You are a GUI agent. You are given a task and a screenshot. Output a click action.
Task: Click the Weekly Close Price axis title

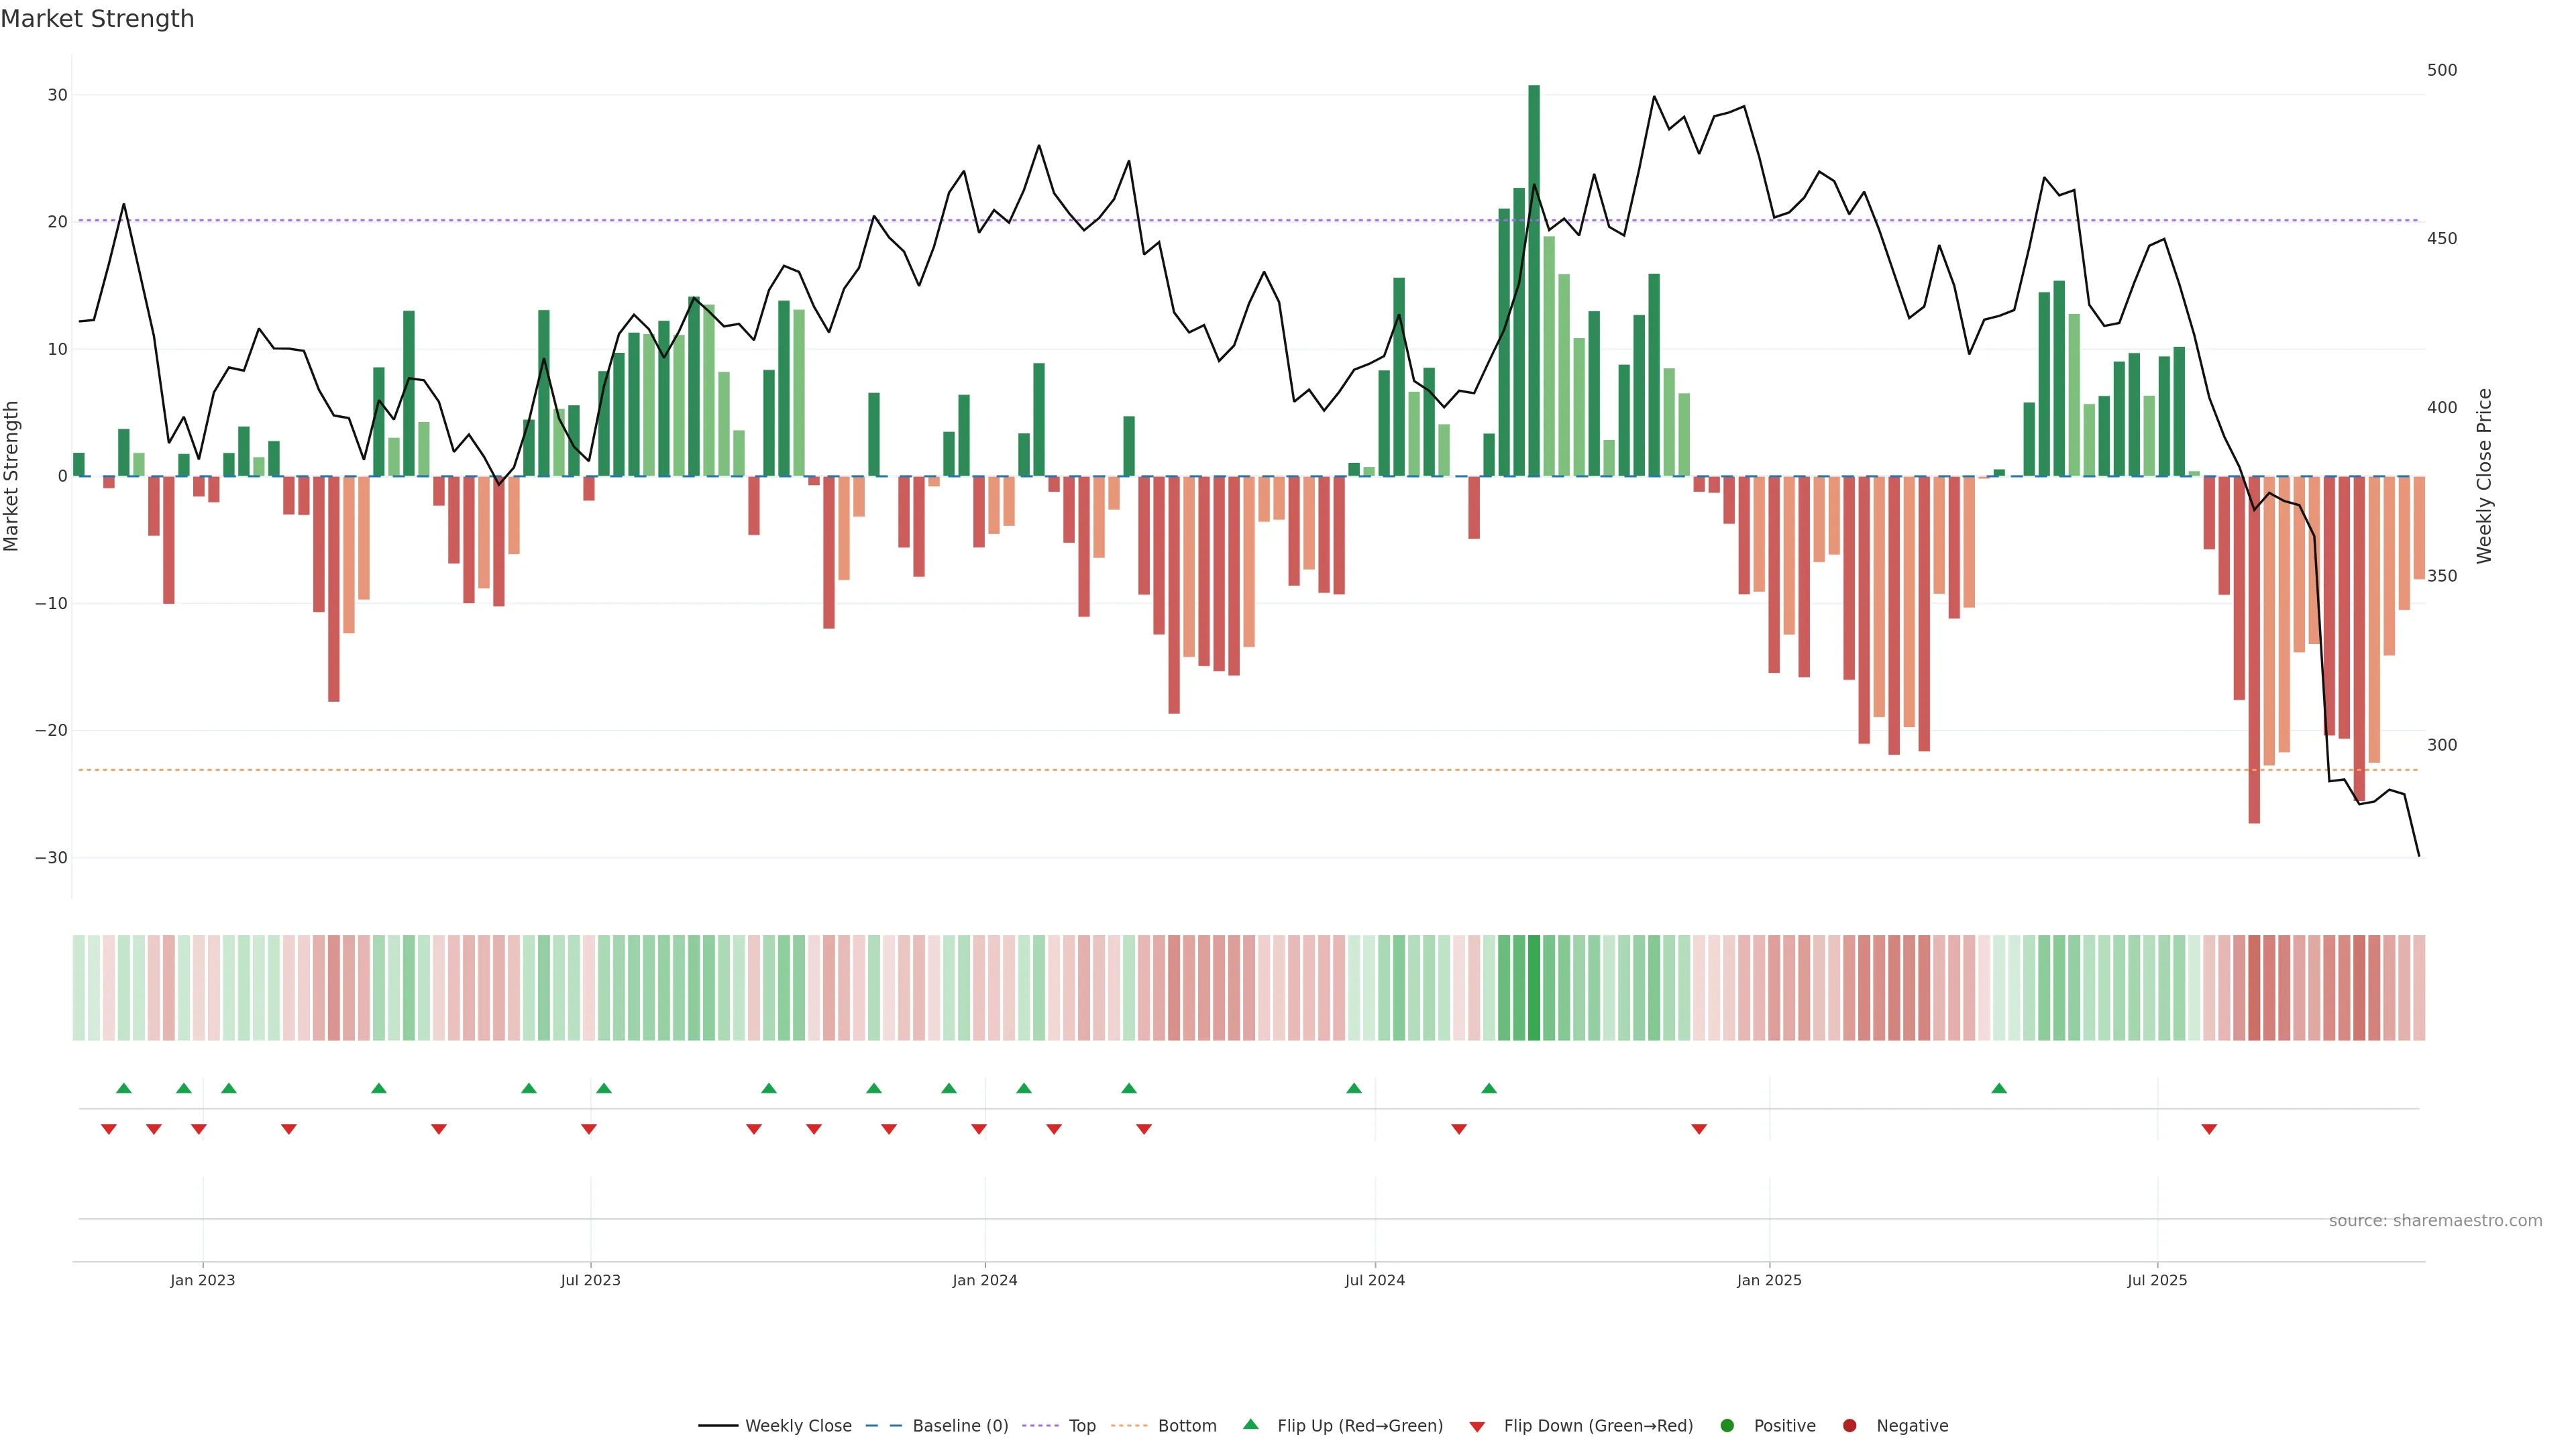[x=2485, y=476]
